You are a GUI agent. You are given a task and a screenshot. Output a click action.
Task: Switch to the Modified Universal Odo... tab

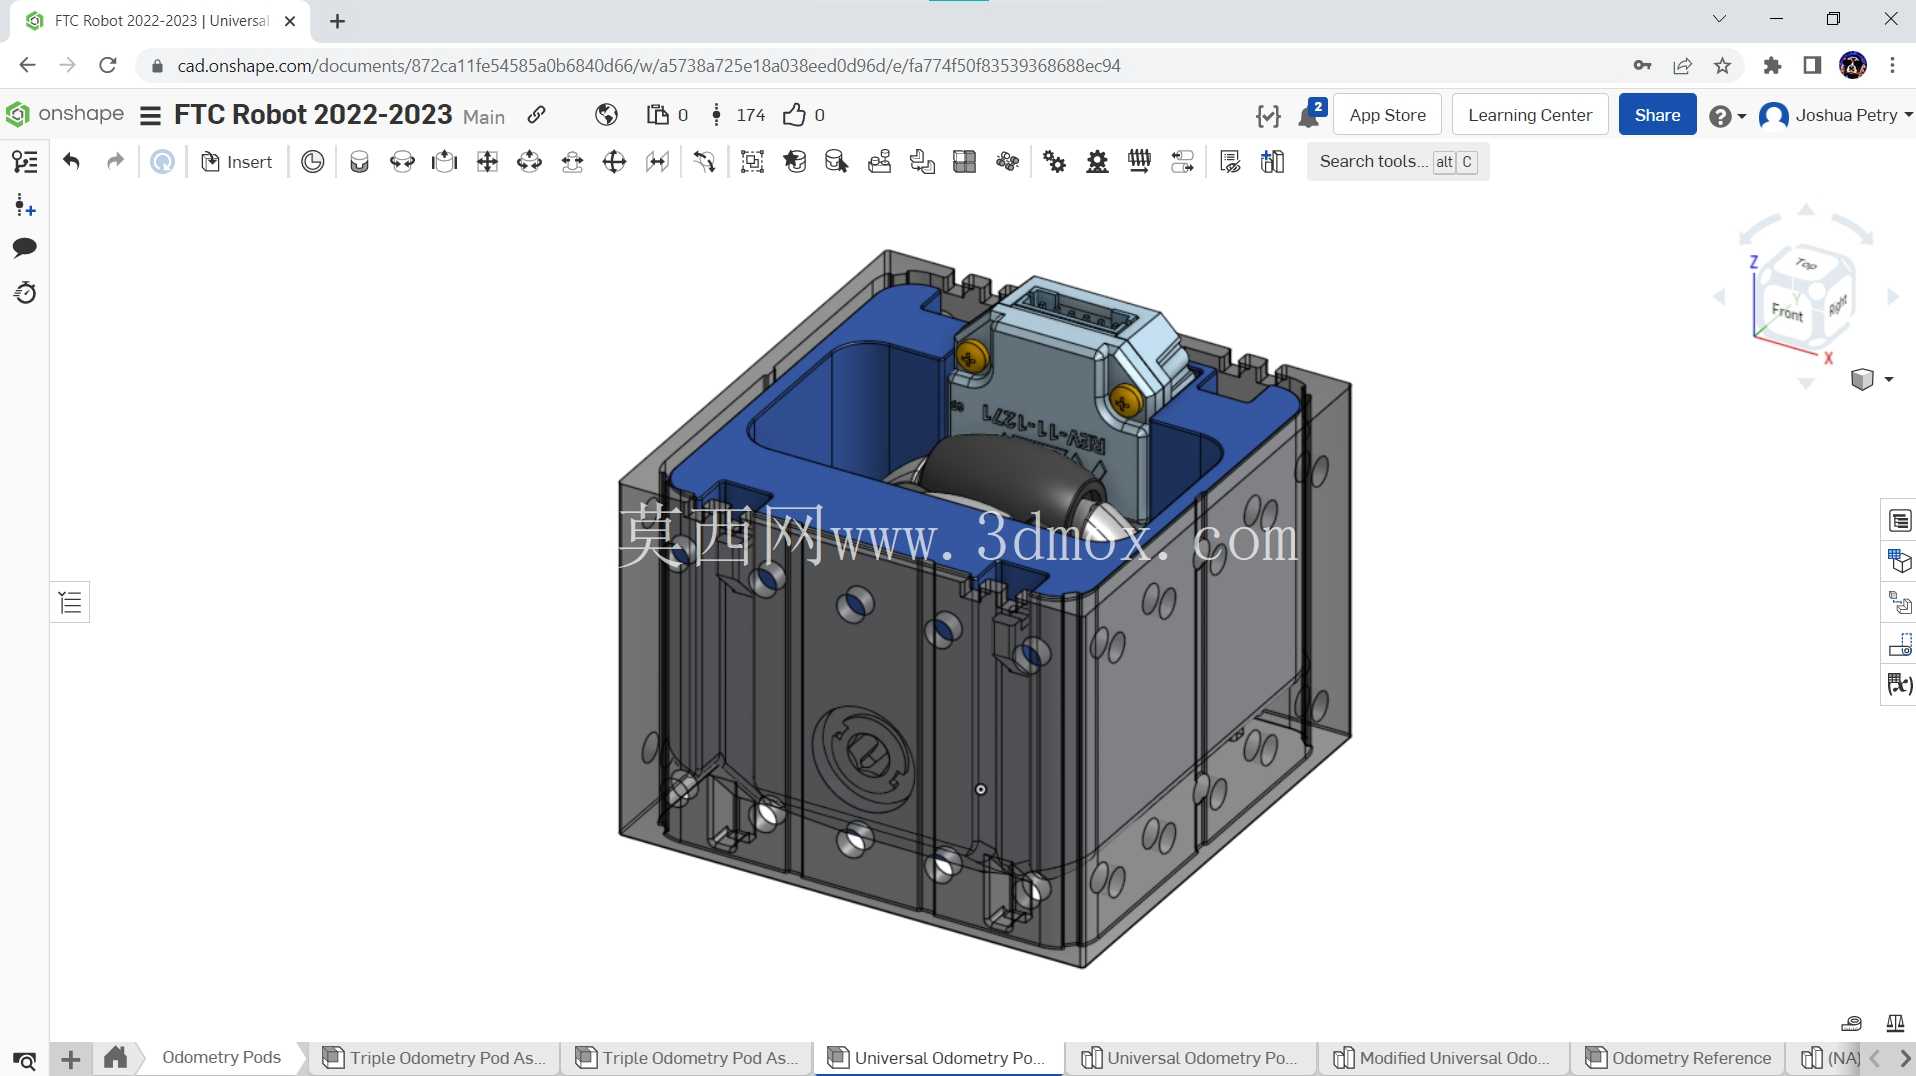point(1442,1058)
